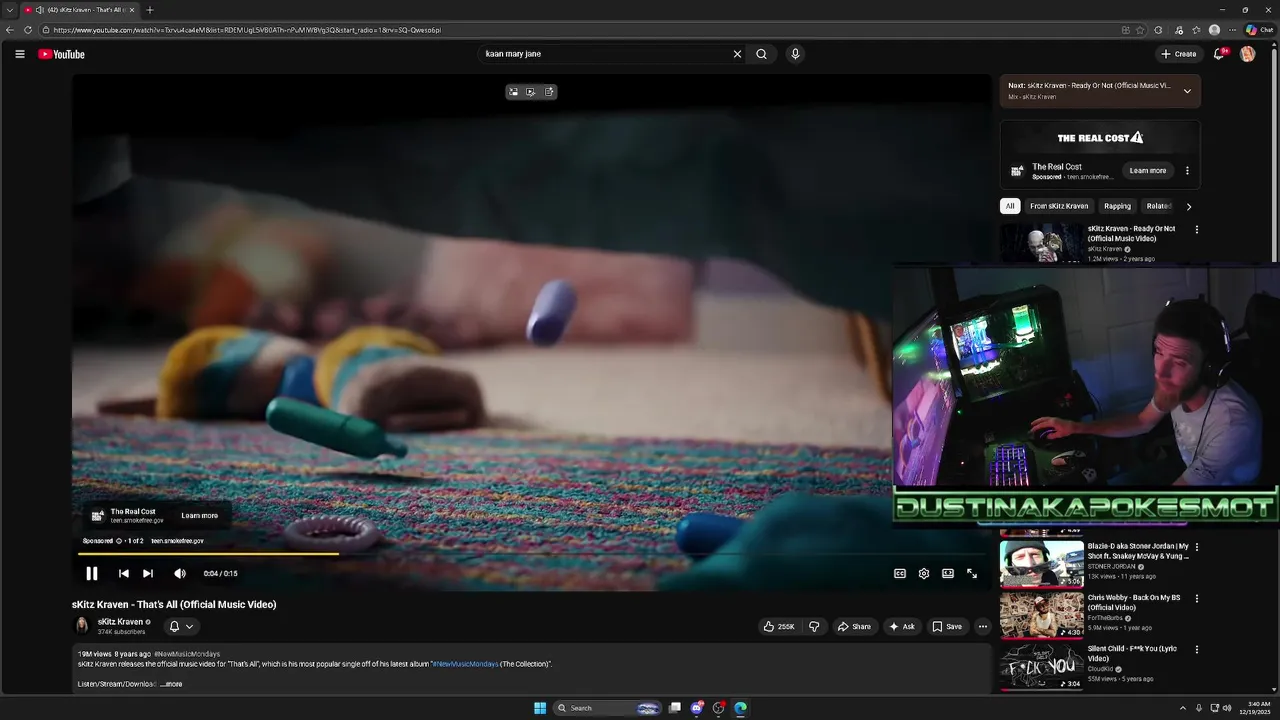Open options for Silent Child video

pos(1196,650)
